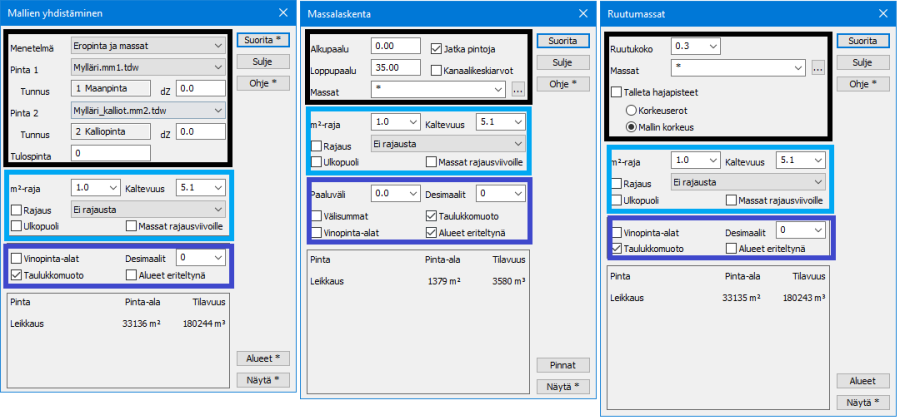Check the Välisummat option in Massalaskenta
The height and width of the screenshot is (420, 900).
[316, 215]
